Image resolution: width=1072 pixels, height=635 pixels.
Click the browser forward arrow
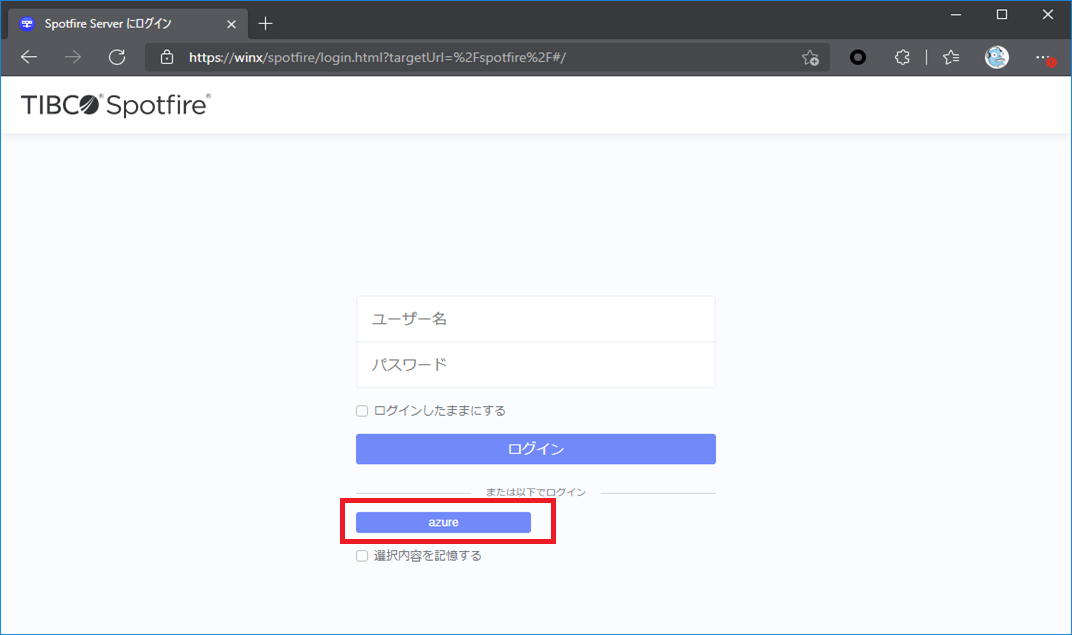click(72, 57)
